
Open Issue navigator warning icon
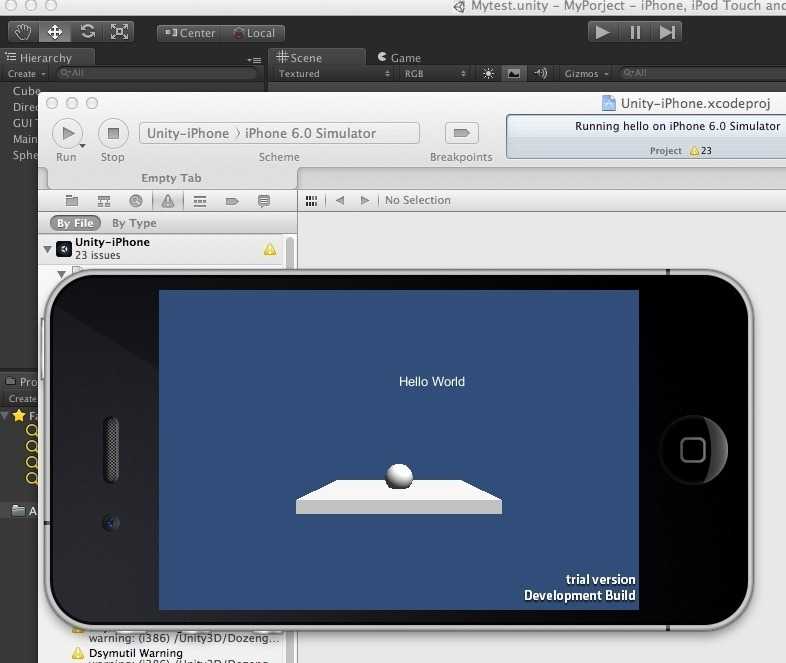[168, 201]
